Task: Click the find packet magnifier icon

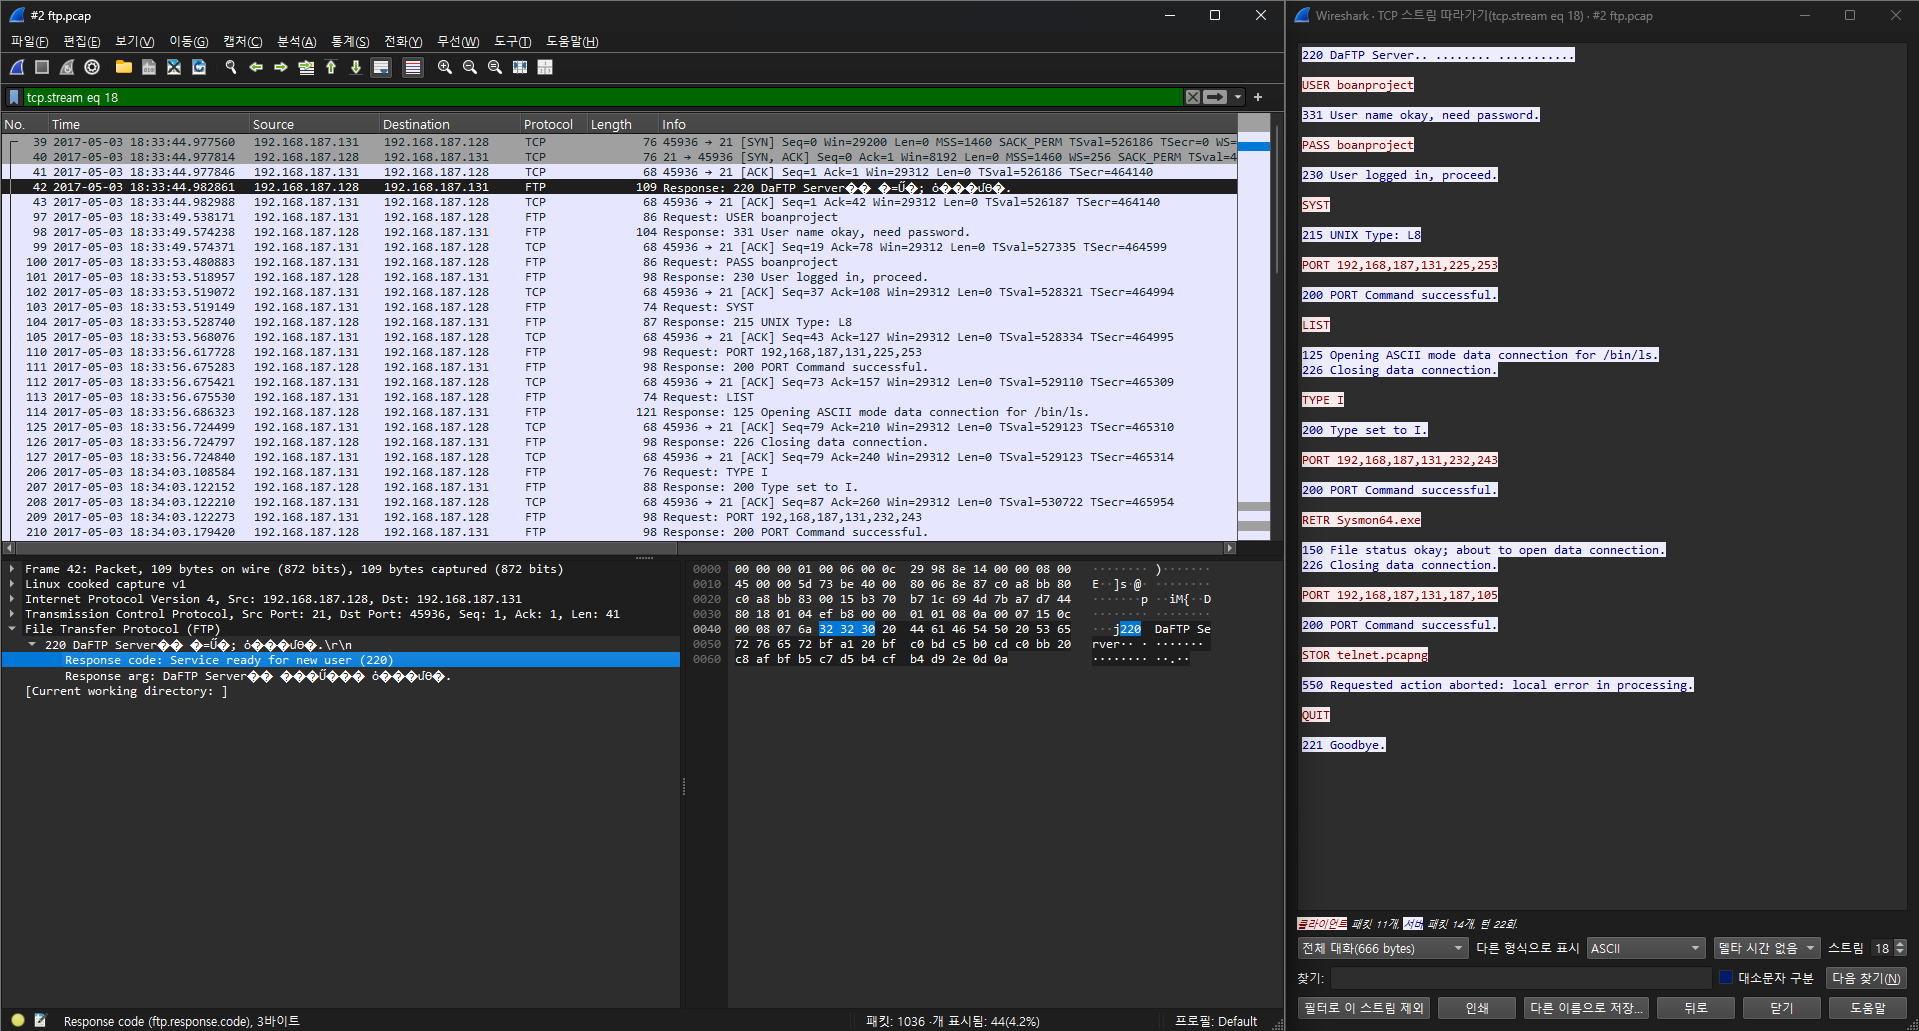Action: [231, 67]
